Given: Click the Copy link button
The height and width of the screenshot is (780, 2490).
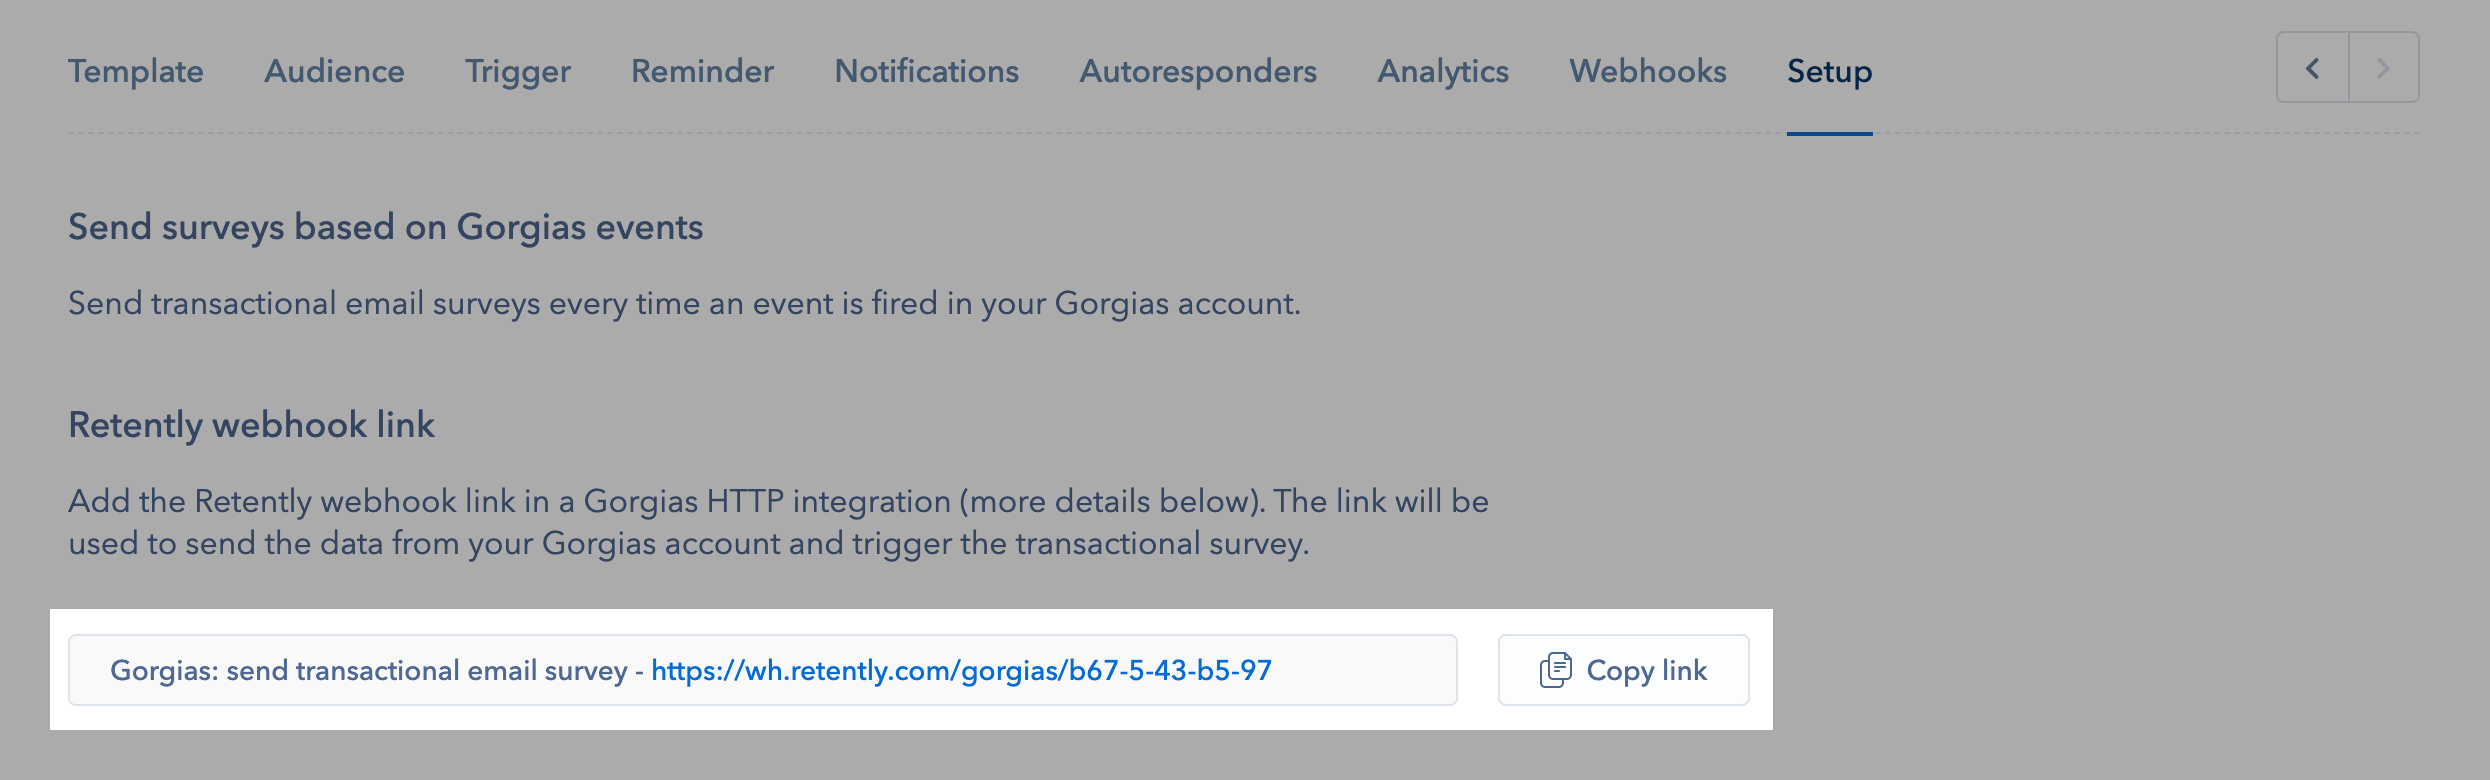Looking at the screenshot, I should (x=1624, y=670).
